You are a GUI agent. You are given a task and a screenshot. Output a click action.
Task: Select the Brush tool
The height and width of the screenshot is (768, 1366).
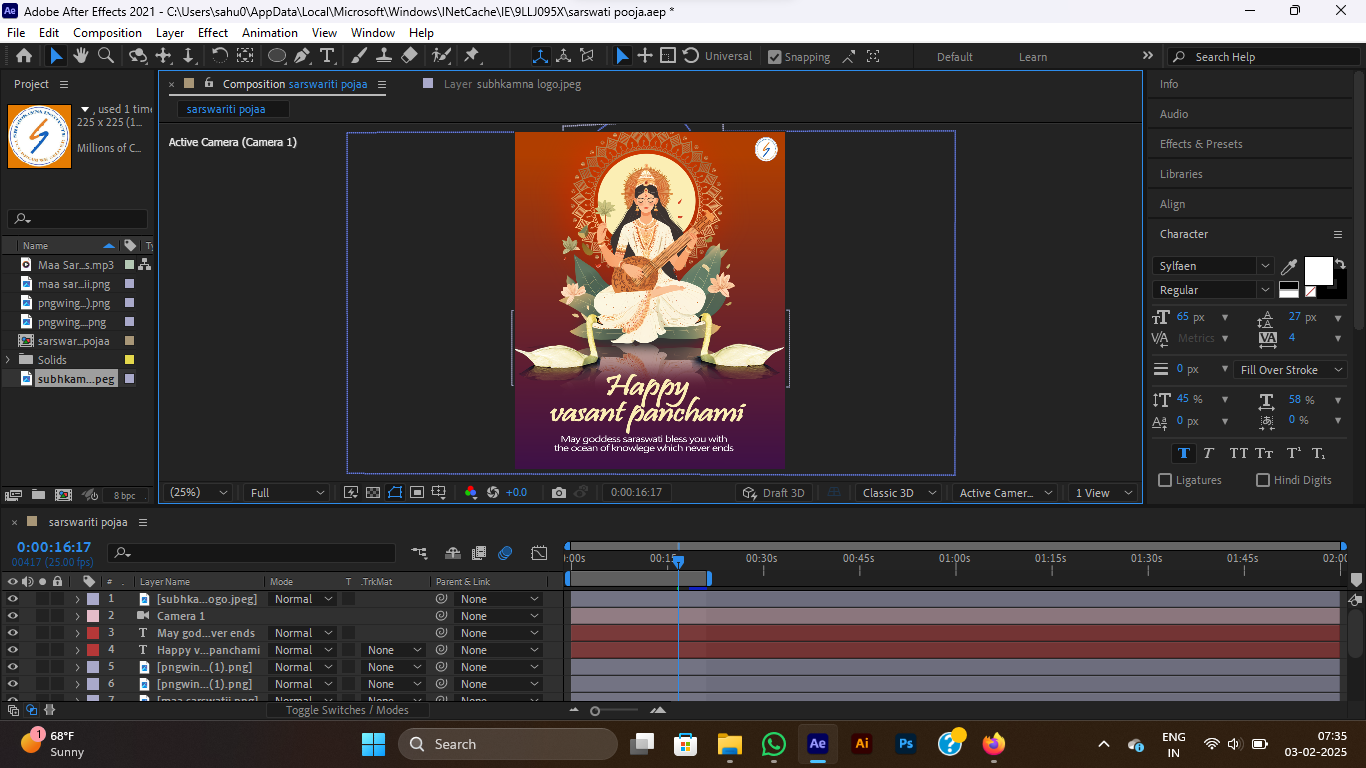click(x=360, y=56)
